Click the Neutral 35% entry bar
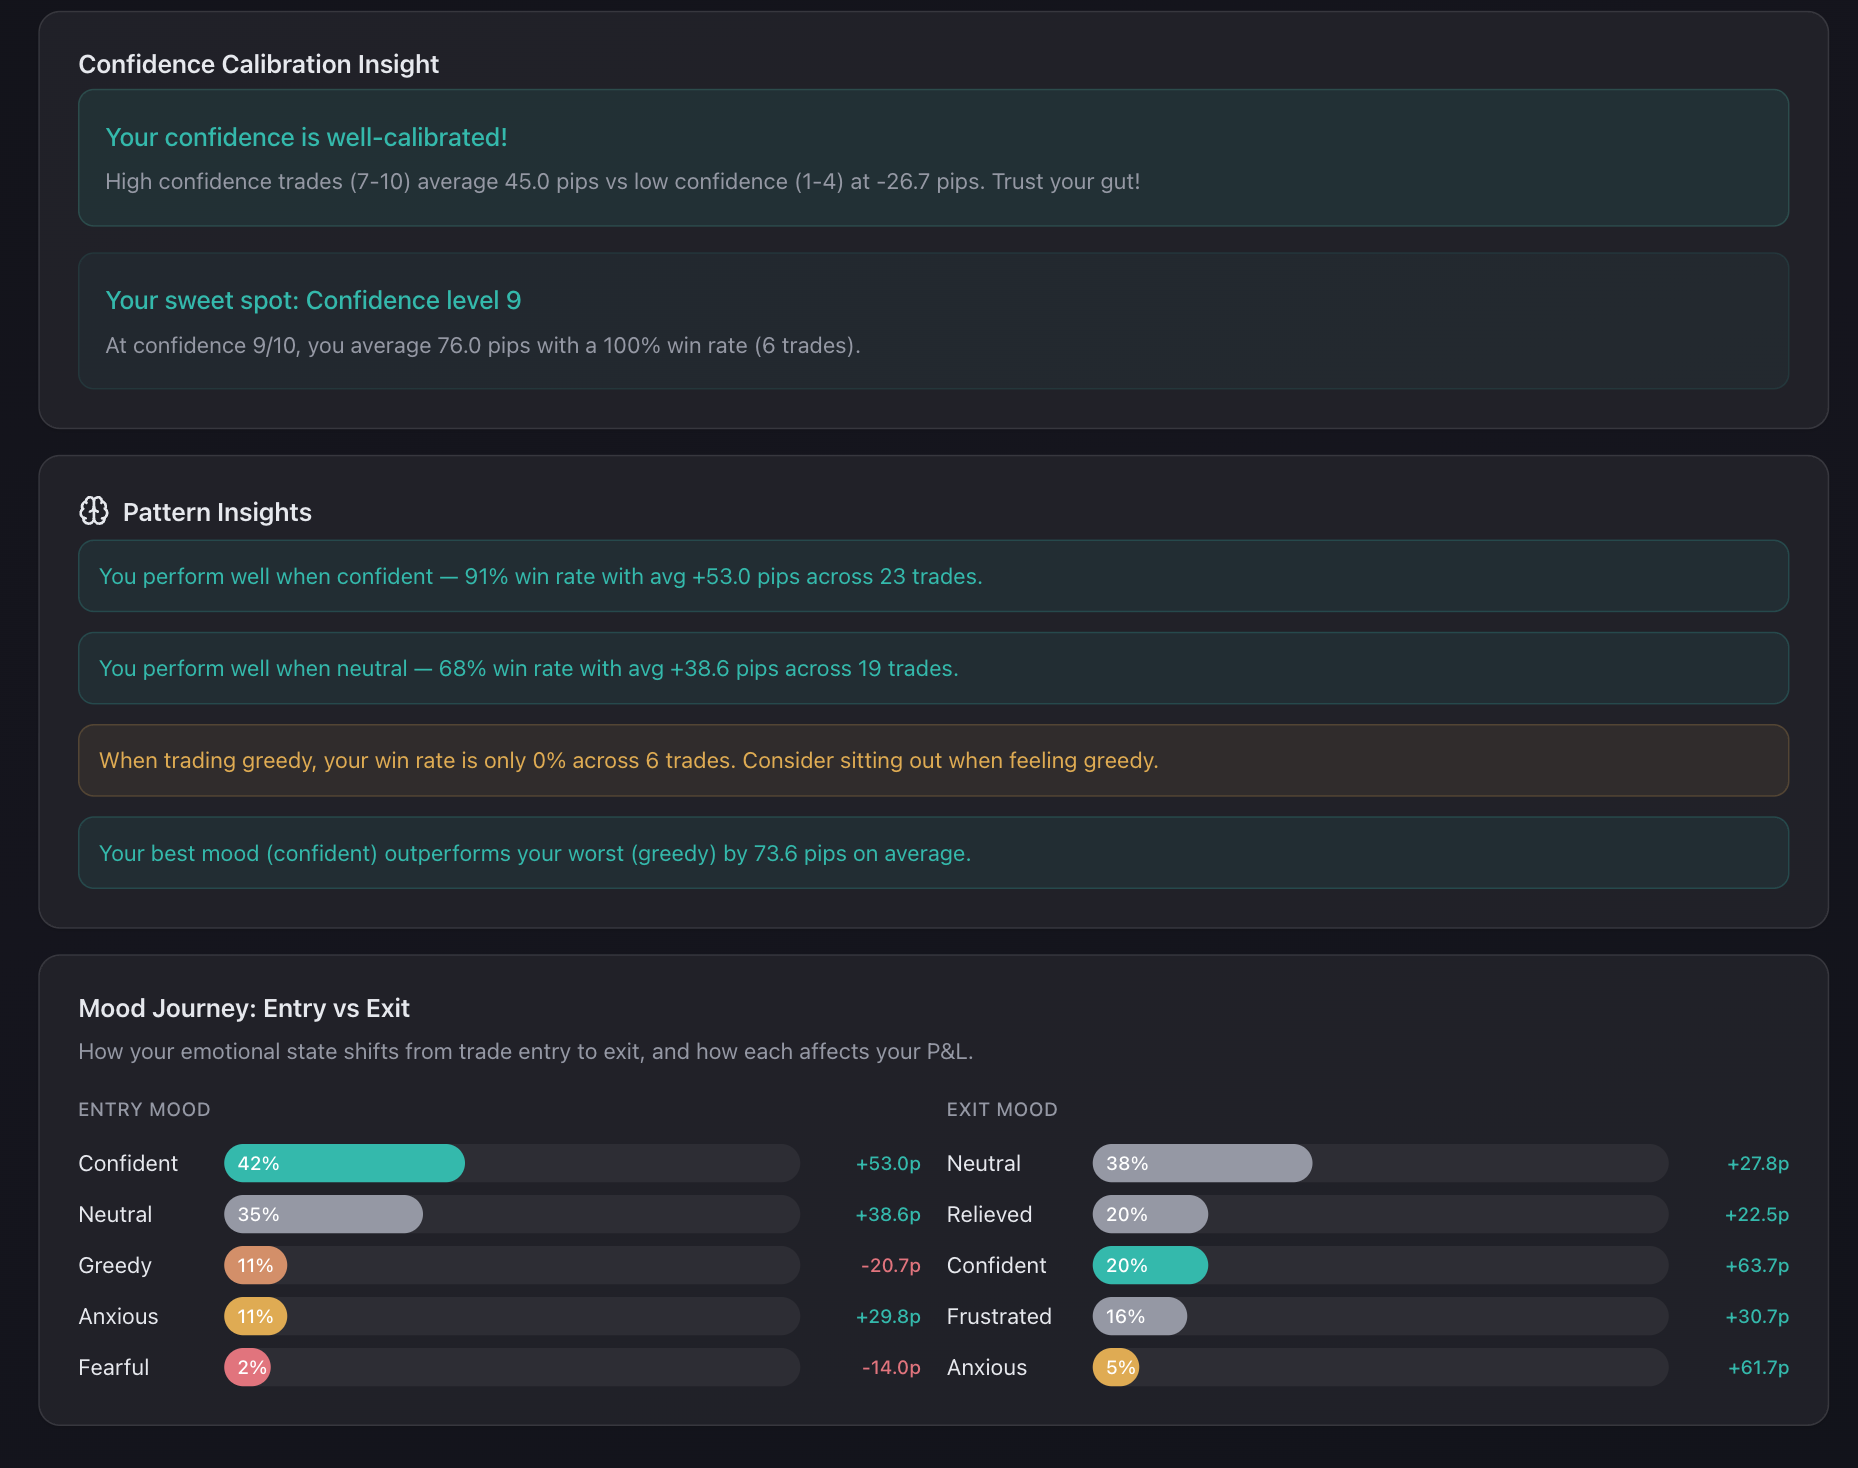The image size is (1858, 1468). [322, 1214]
